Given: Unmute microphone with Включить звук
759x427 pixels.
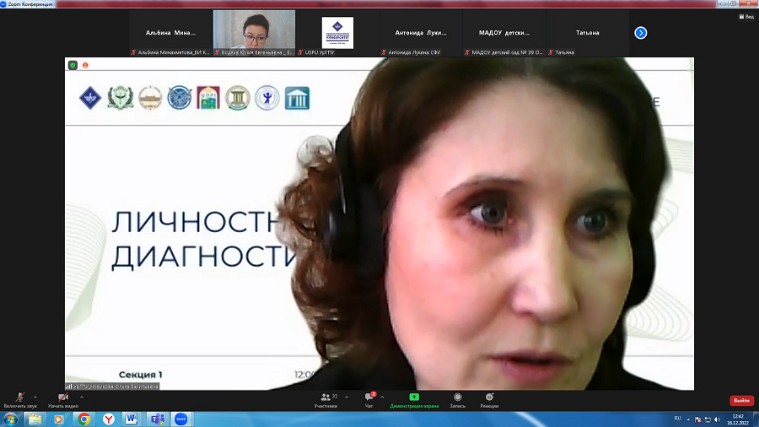Looking at the screenshot, I should click(x=19, y=399).
